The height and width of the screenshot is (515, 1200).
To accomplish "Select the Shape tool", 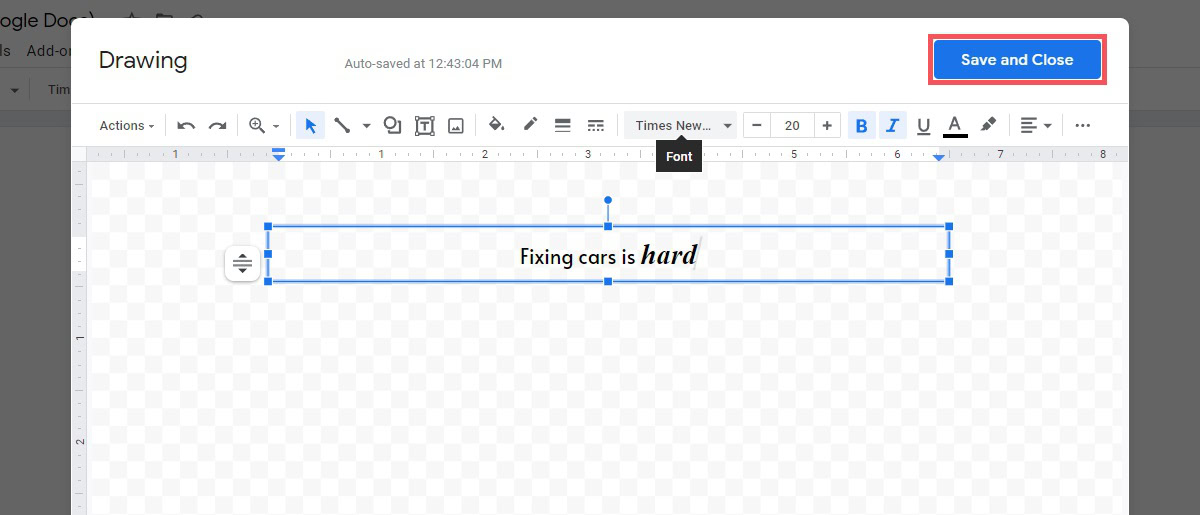I will pyautogui.click(x=392, y=125).
